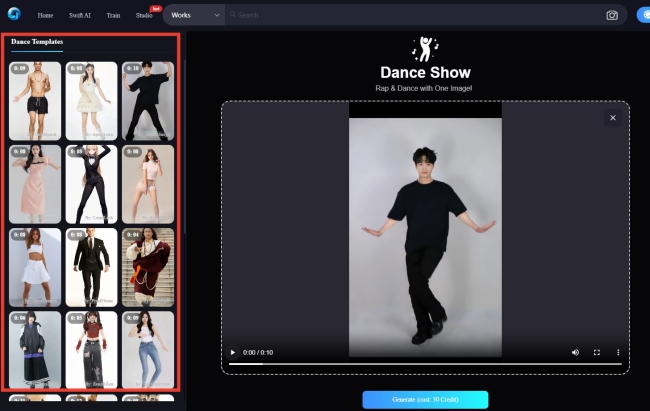
Task: Mute the video with the speaker icon
Action: click(575, 352)
